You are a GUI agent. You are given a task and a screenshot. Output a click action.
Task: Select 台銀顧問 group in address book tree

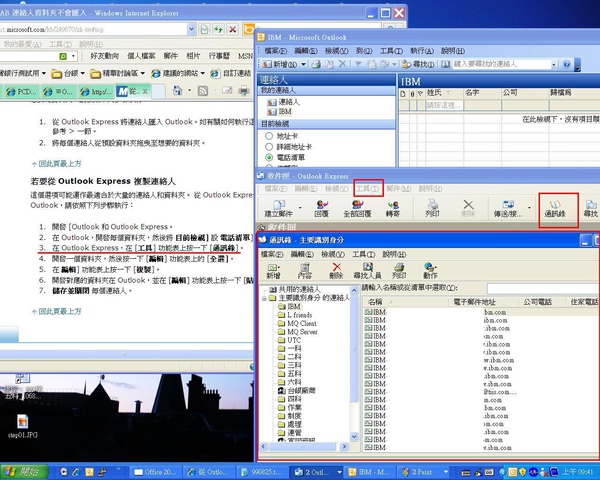(x=297, y=391)
